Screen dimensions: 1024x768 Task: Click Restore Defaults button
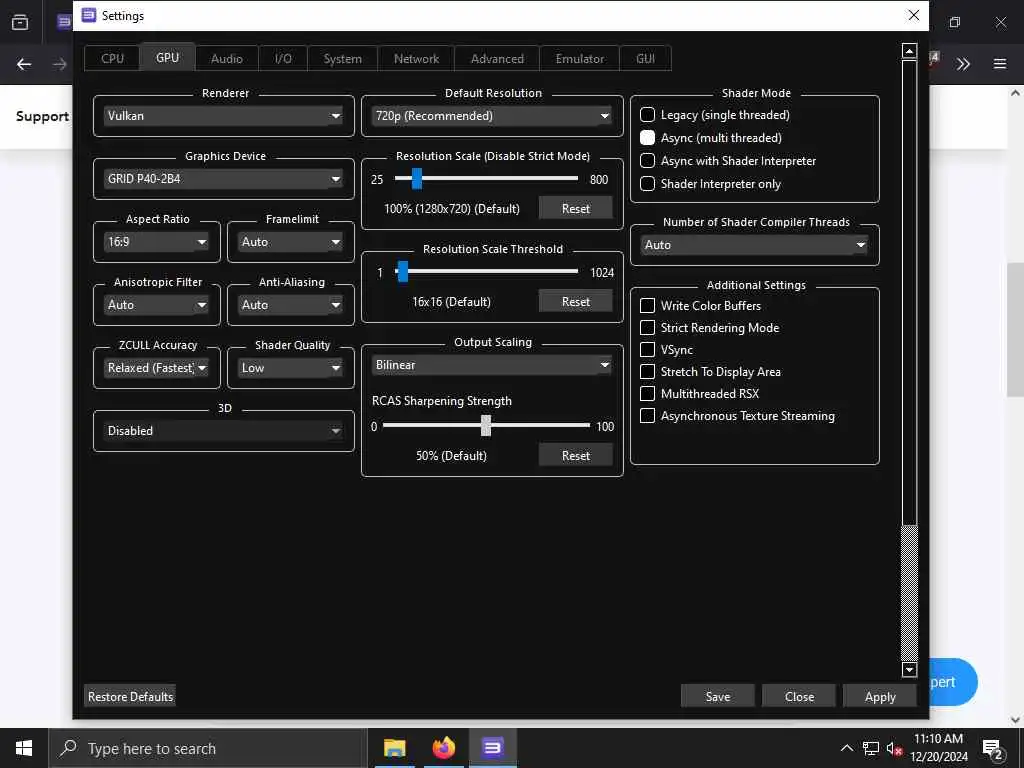[130, 696]
